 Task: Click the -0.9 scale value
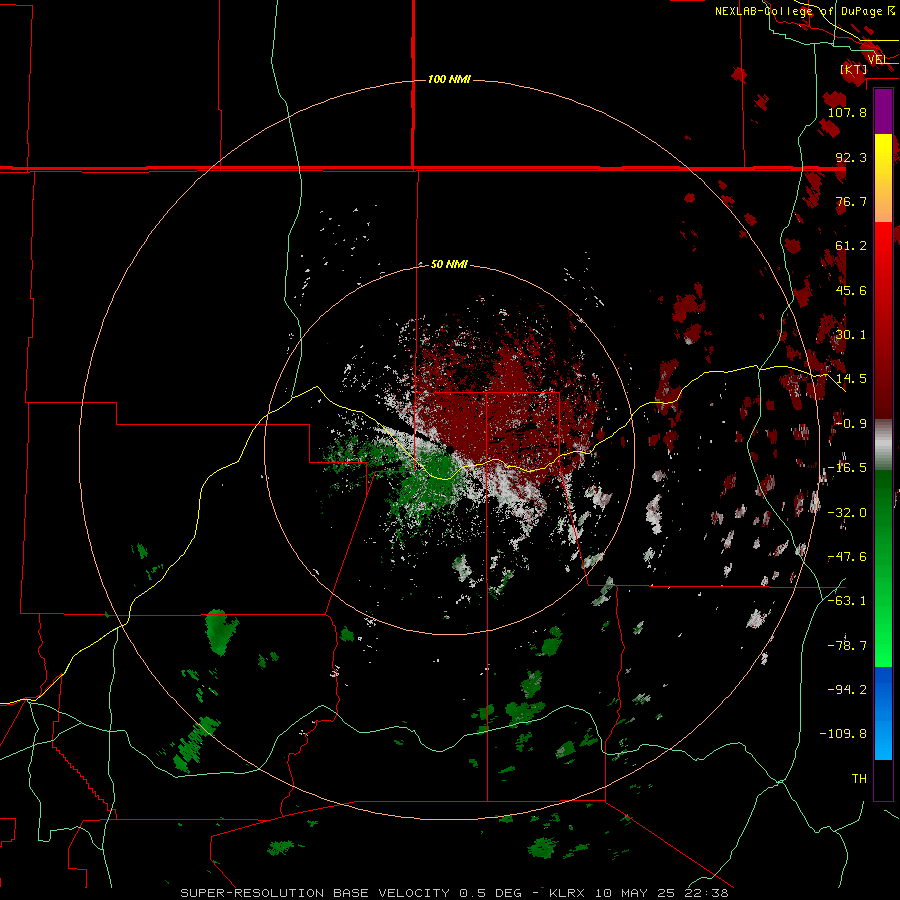coord(850,424)
